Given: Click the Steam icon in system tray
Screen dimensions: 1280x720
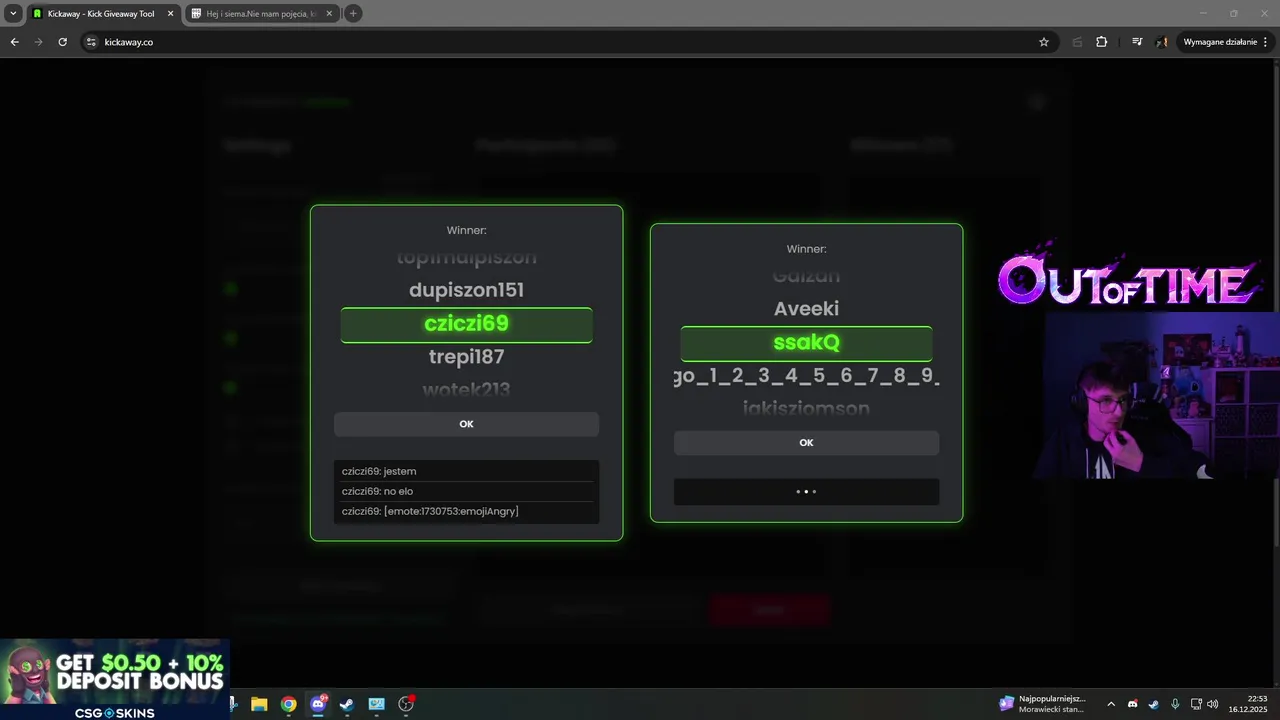Looking at the screenshot, I should coord(1153,704).
